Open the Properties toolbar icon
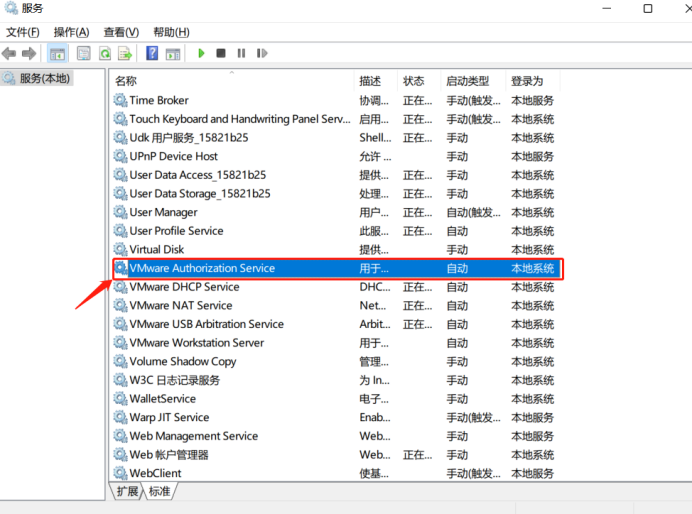The height and width of the screenshot is (514, 692). [x=83, y=54]
